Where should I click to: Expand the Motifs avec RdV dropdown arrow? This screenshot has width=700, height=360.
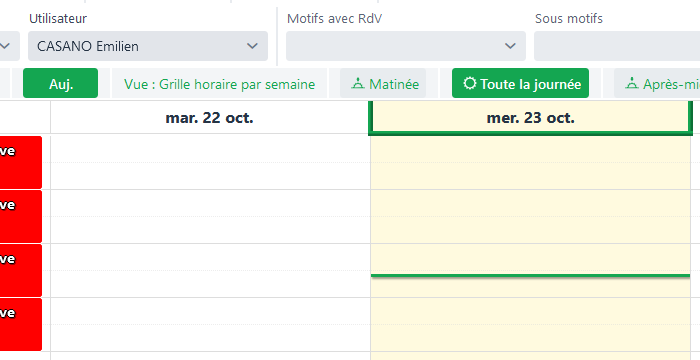(510, 46)
